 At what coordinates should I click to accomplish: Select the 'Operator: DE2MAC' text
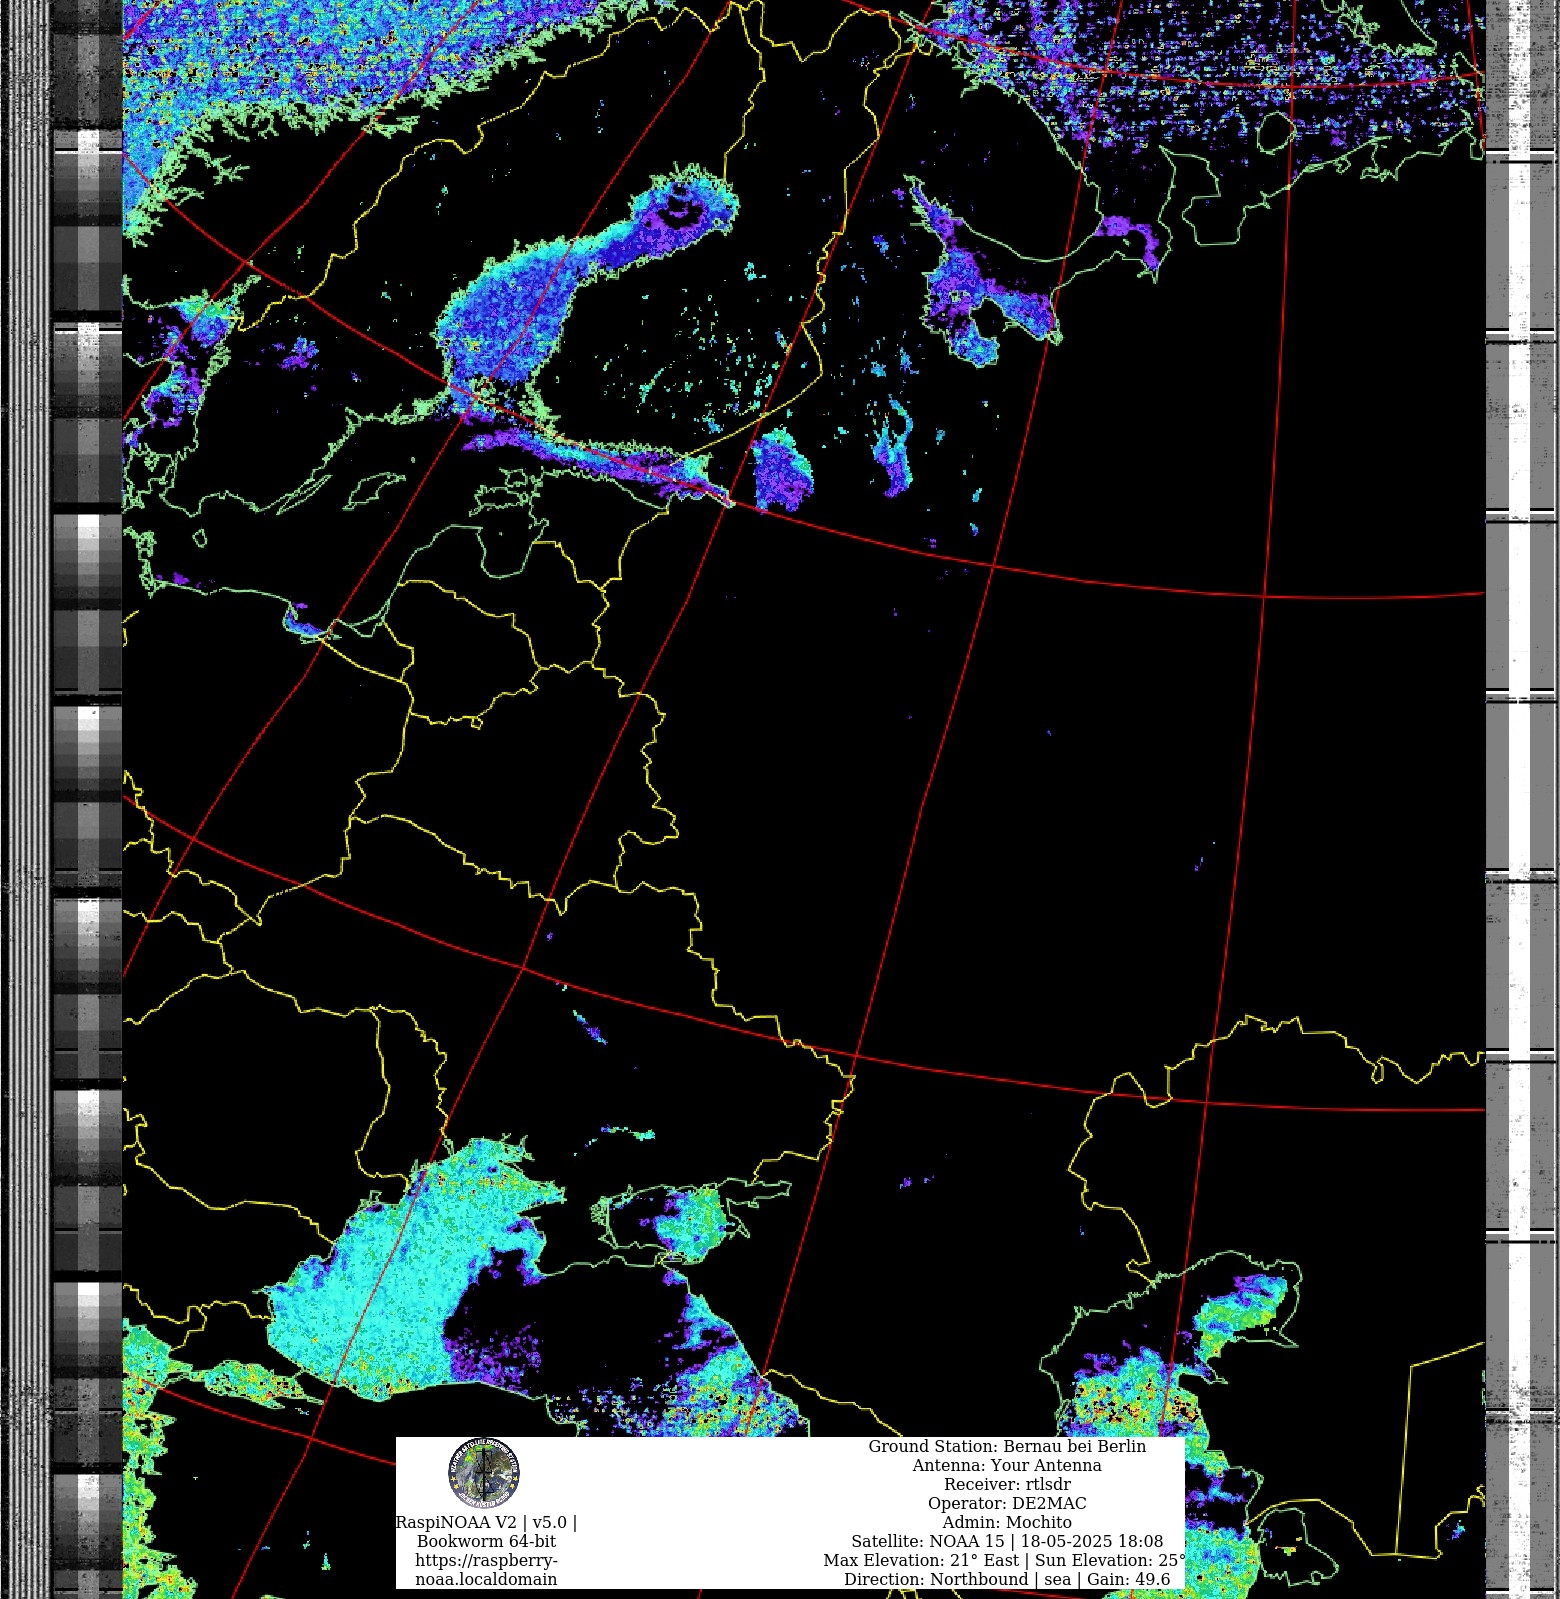[x=1007, y=1503]
